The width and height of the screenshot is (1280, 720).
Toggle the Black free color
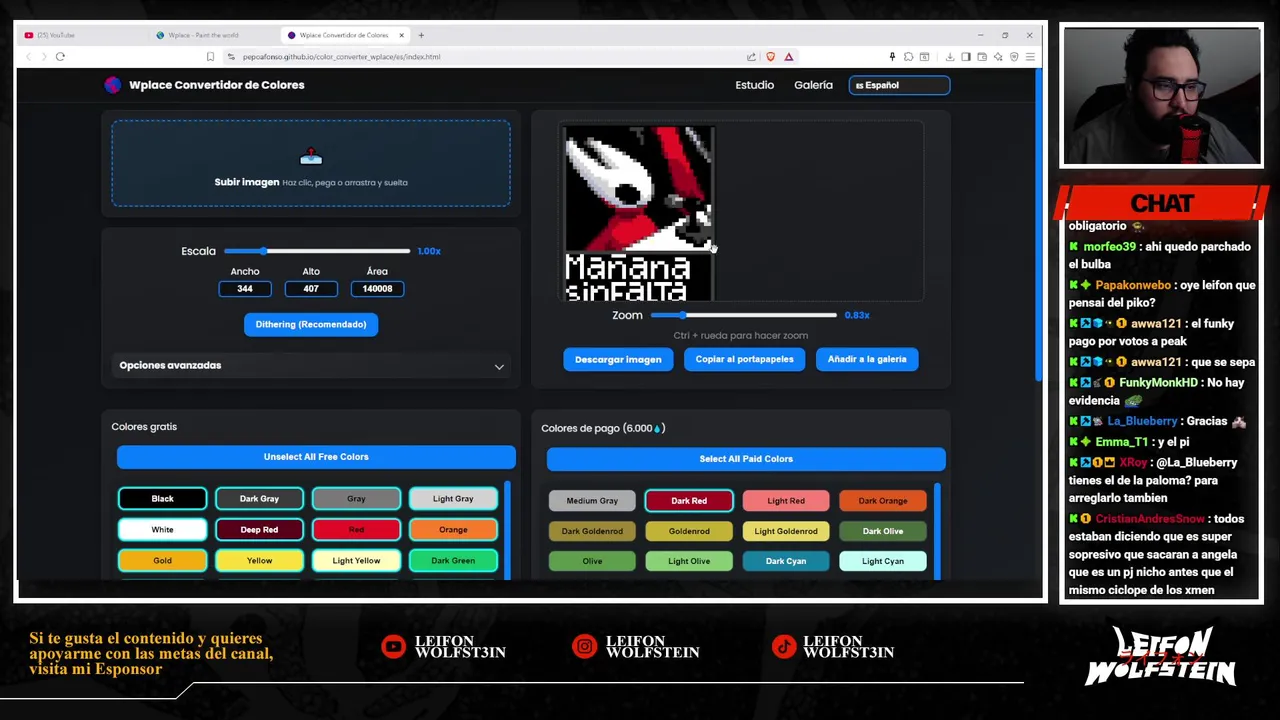tap(162, 499)
